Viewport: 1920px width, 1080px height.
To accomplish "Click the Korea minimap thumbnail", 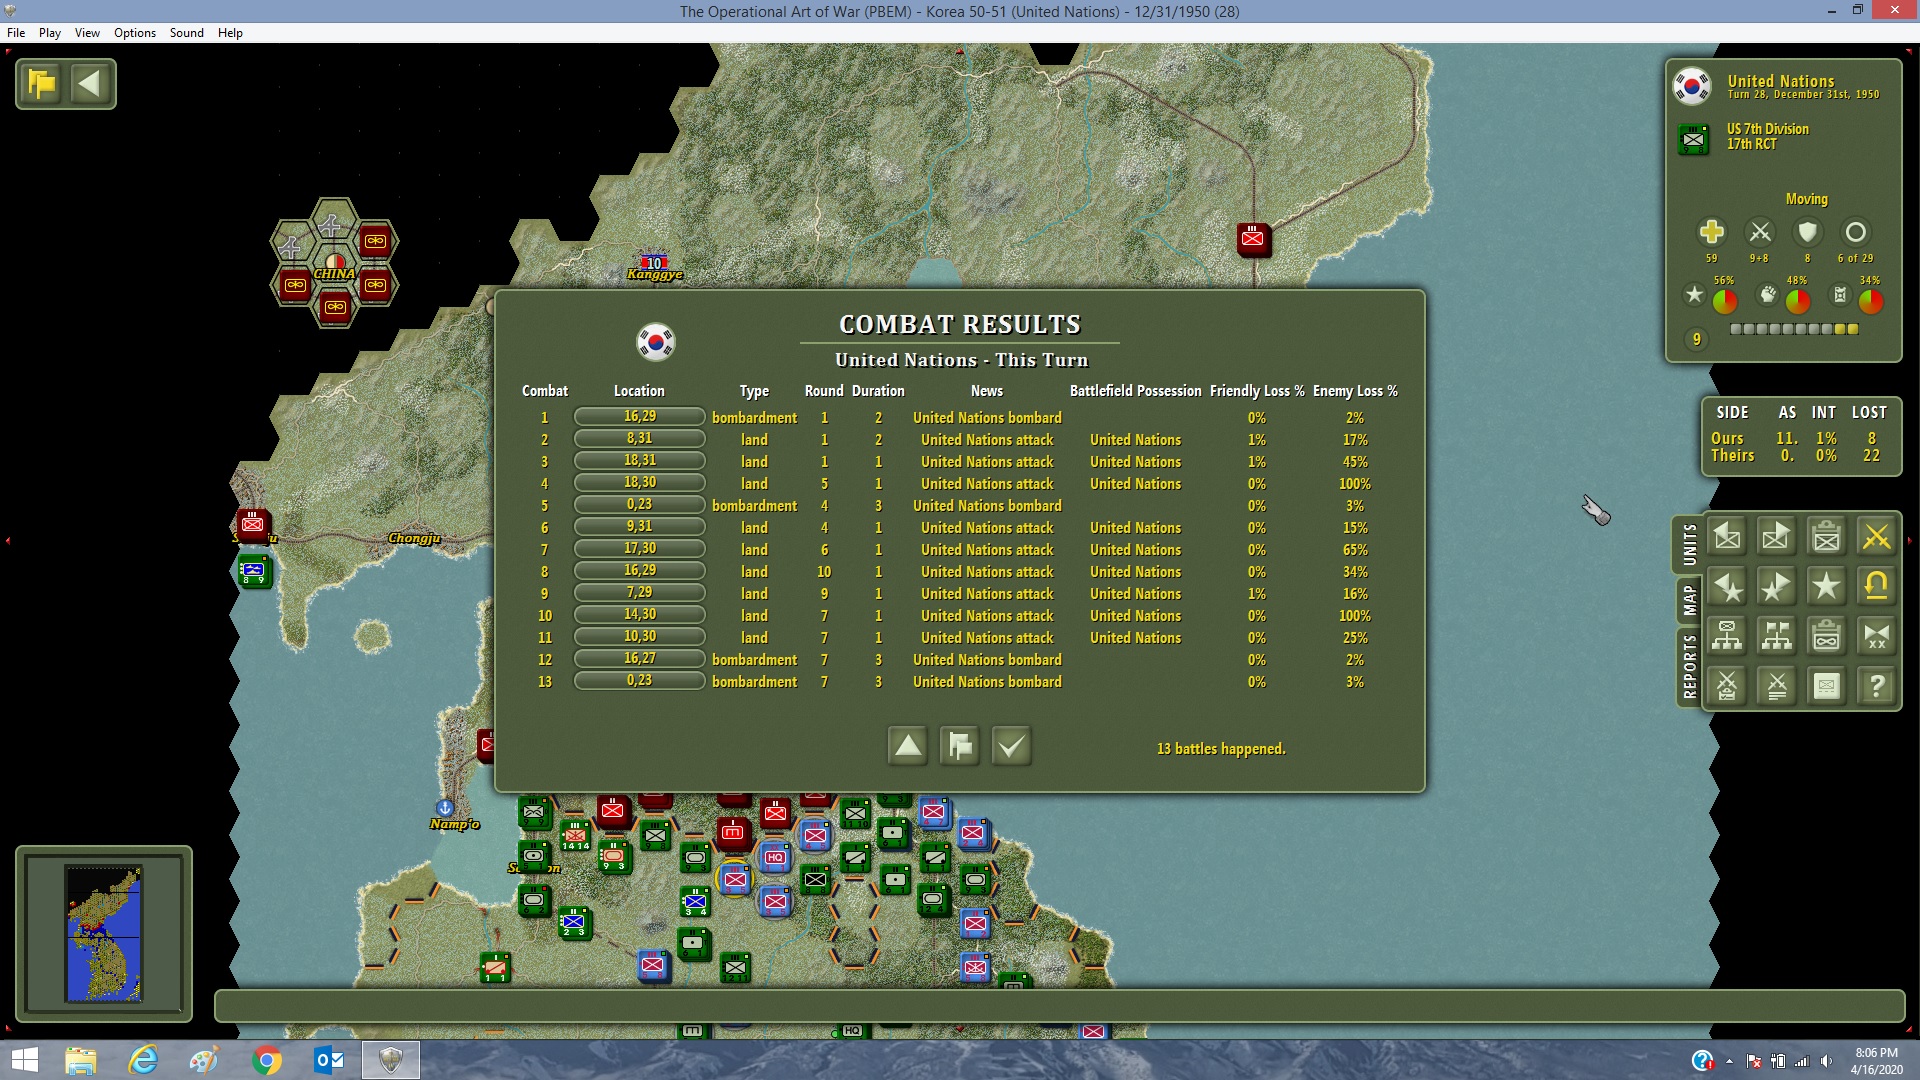I will click(x=104, y=934).
